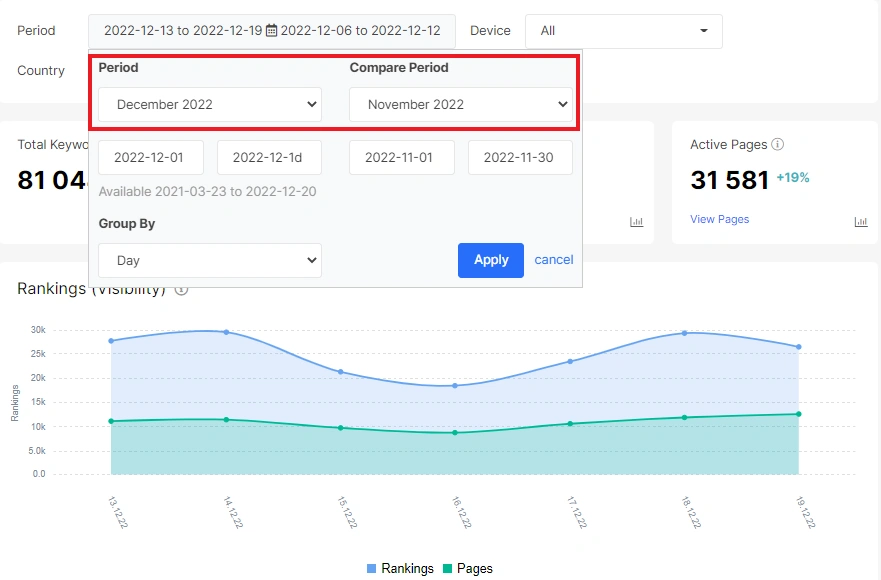Click the info icon beside Rankings (Visibility)
This screenshot has width=881, height=580.
[x=181, y=292]
